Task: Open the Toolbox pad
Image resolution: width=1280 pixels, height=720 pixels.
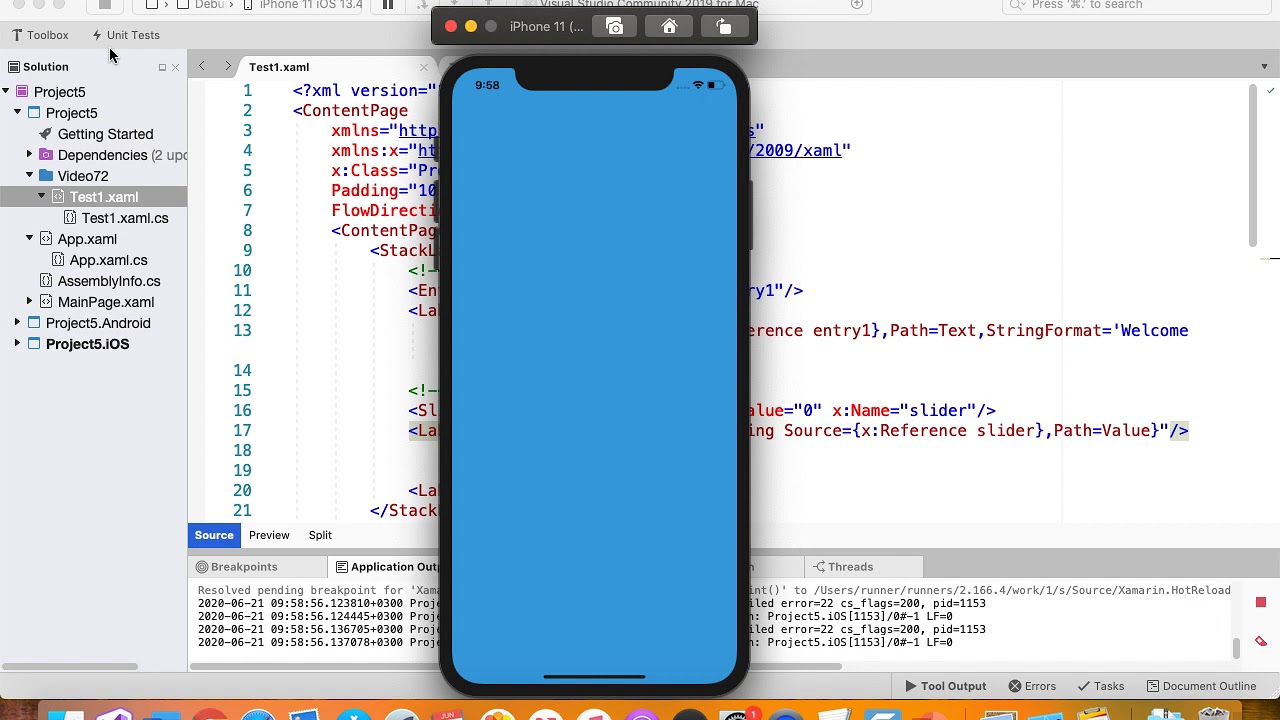Action: click(x=40, y=35)
